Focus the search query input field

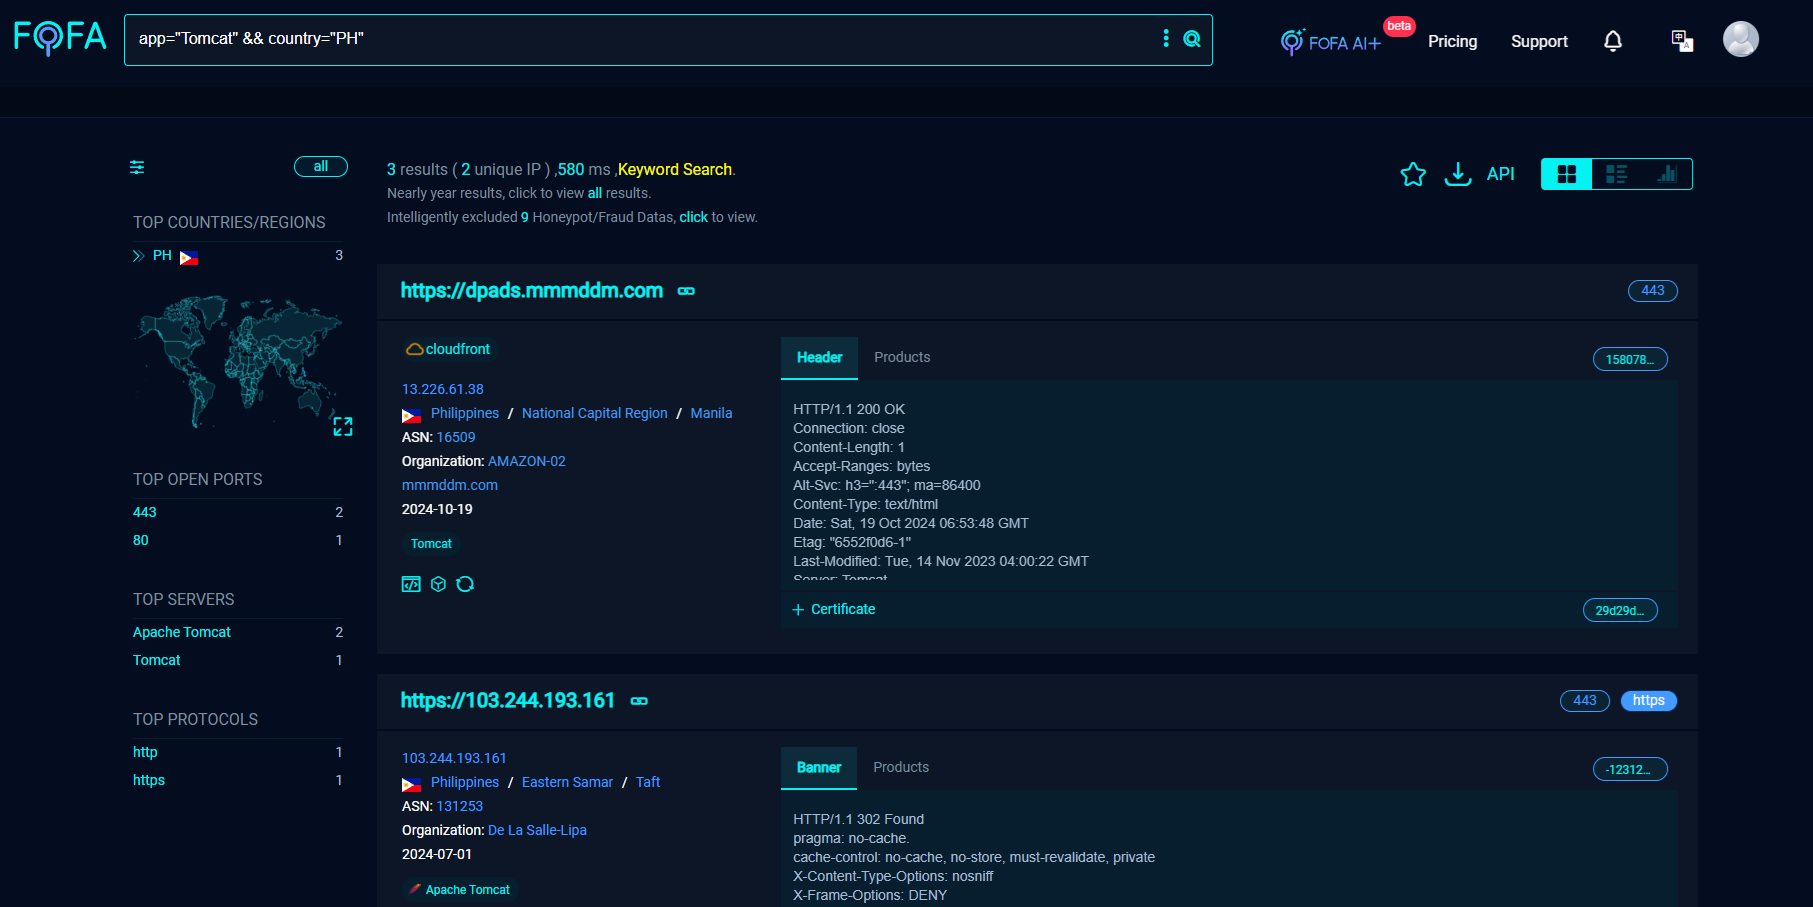(640, 39)
